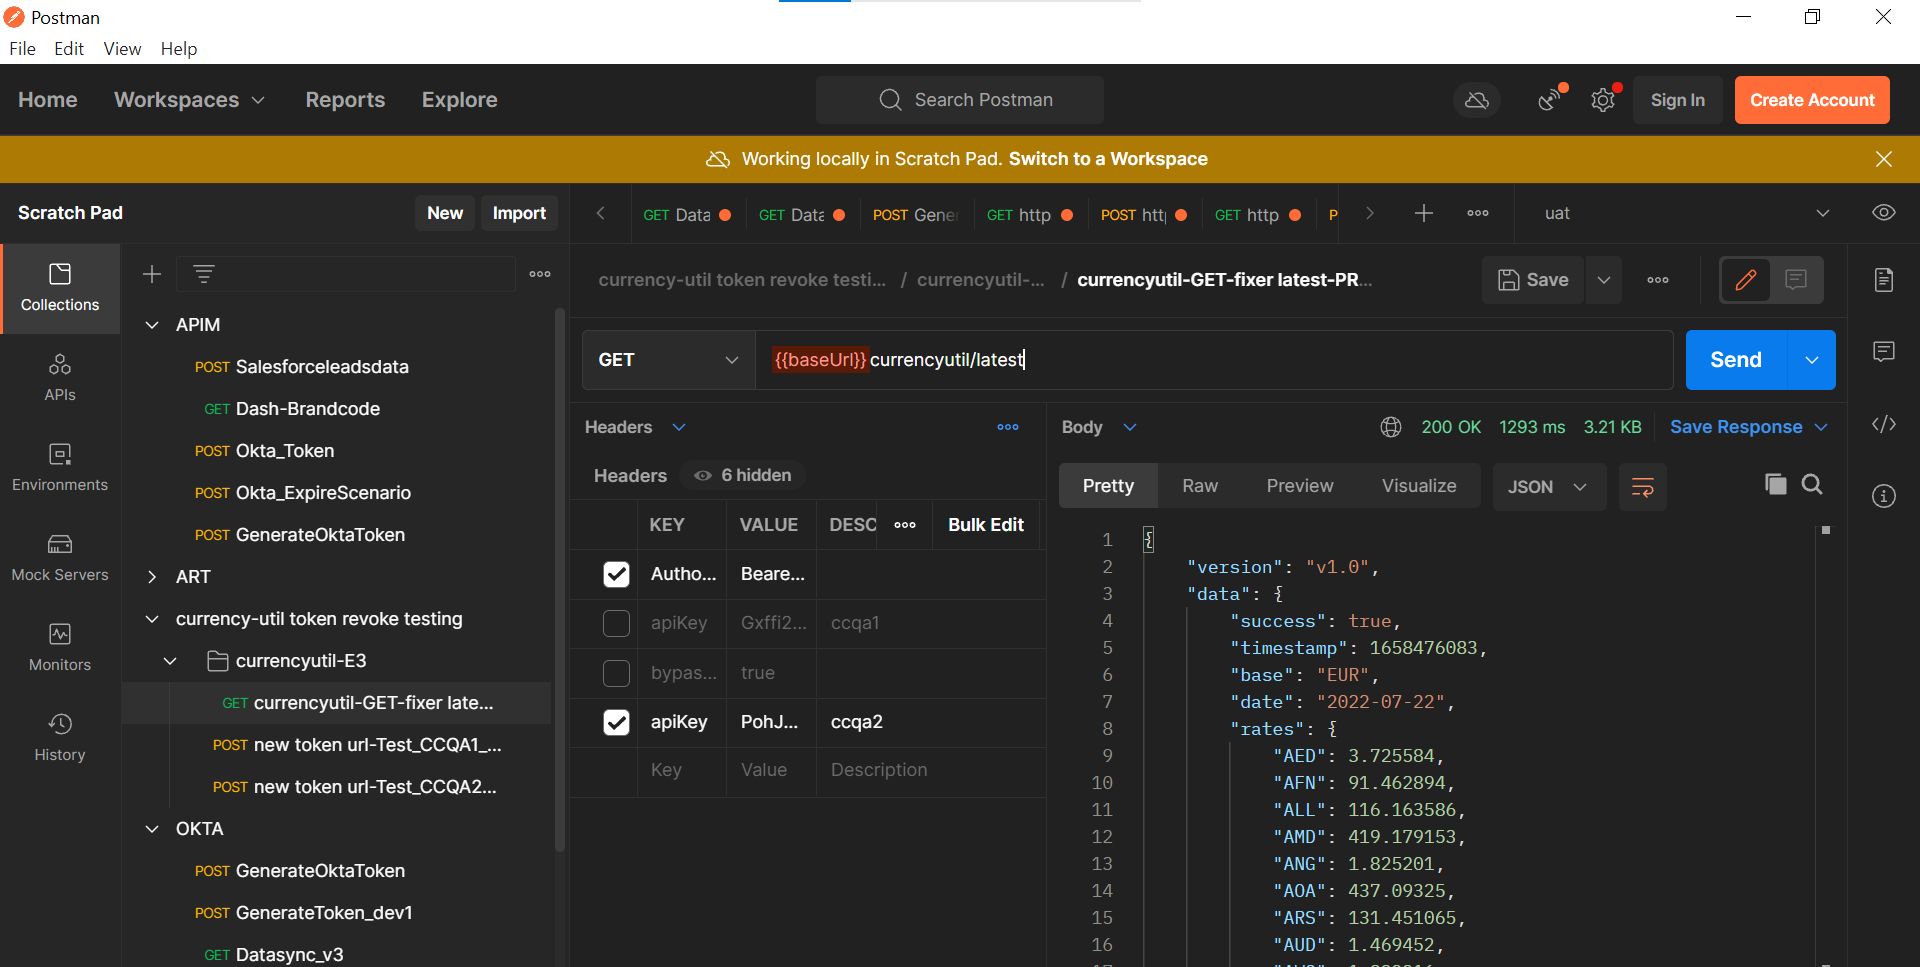The height and width of the screenshot is (967, 1920).
Task: Open tab options ellipsis menu
Action: (1478, 213)
